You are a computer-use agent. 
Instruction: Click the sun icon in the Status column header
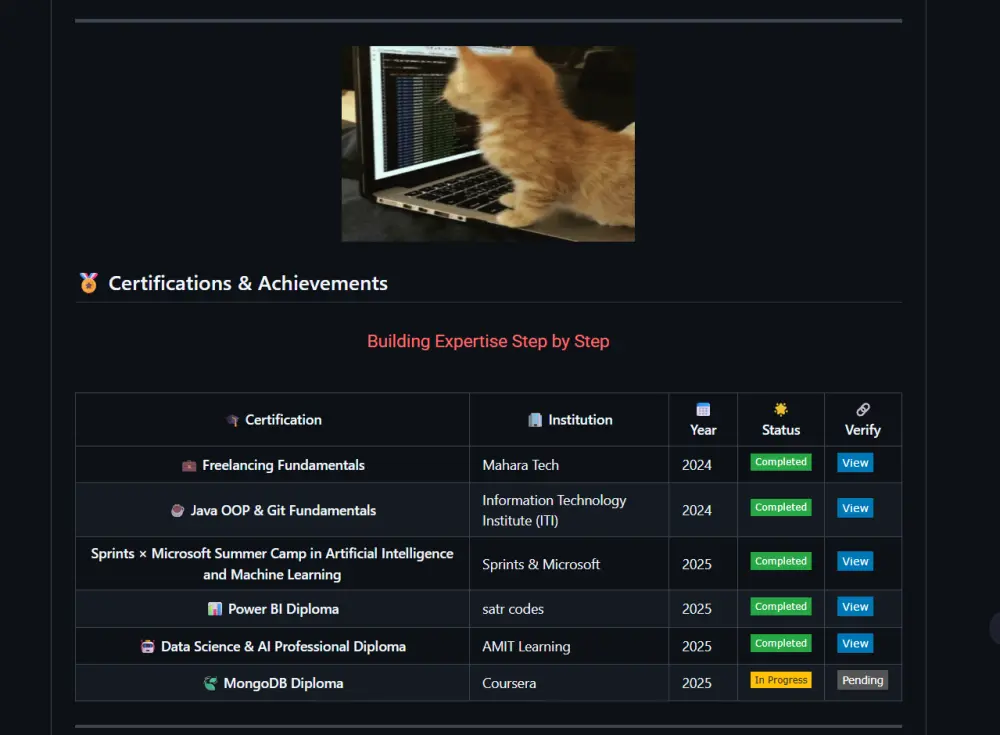pyautogui.click(x=780, y=408)
